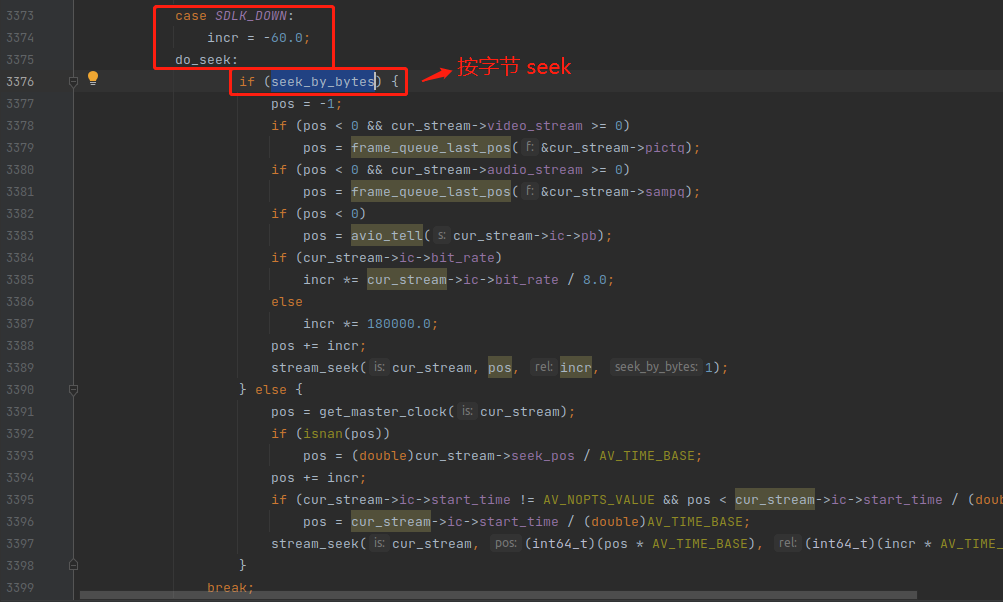Click the yellow lightbulb quick-fix icon
This screenshot has width=1003, height=602.
[x=93, y=79]
